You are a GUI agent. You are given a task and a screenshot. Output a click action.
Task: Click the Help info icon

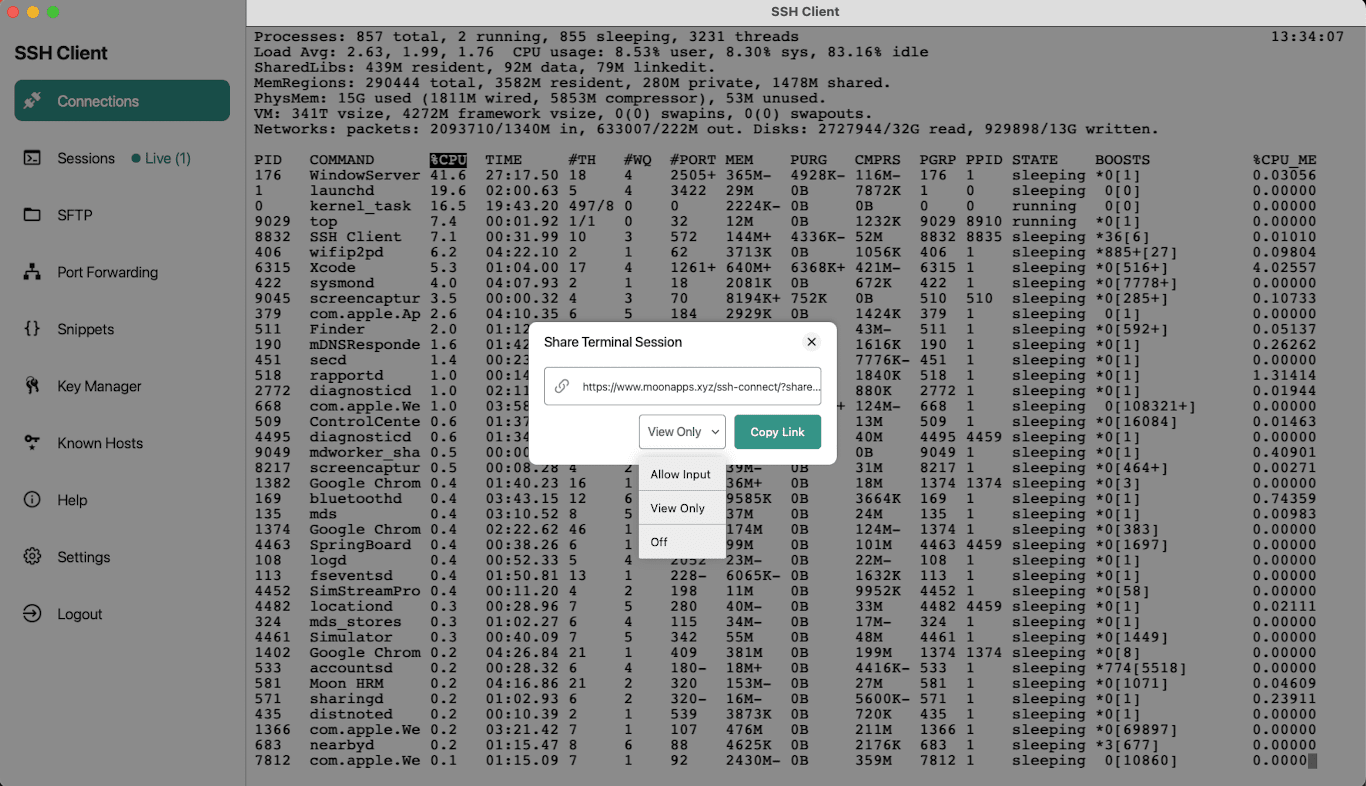[x=32, y=500]
